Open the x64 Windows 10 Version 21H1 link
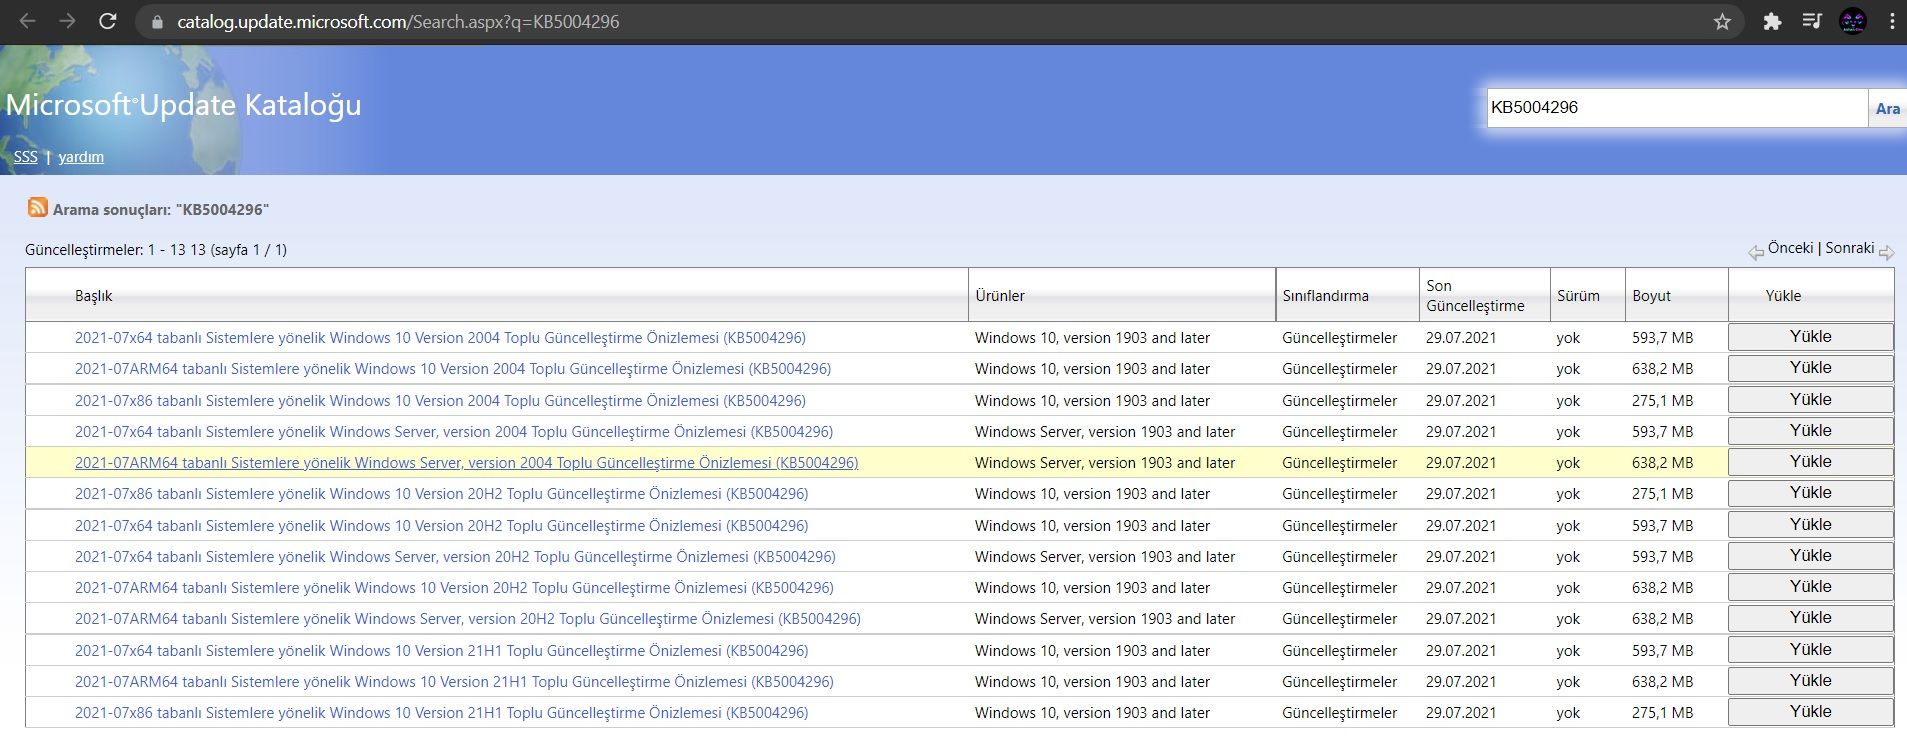1907x742 pixels. (441, 651)
